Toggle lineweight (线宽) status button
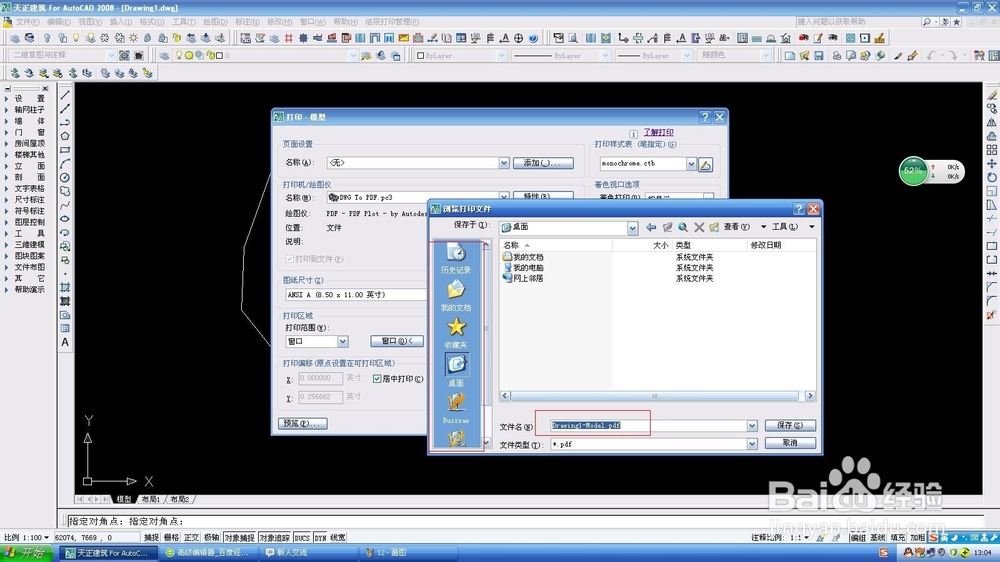Screen dimensions: 1000x562 click(x=338, y=538)
